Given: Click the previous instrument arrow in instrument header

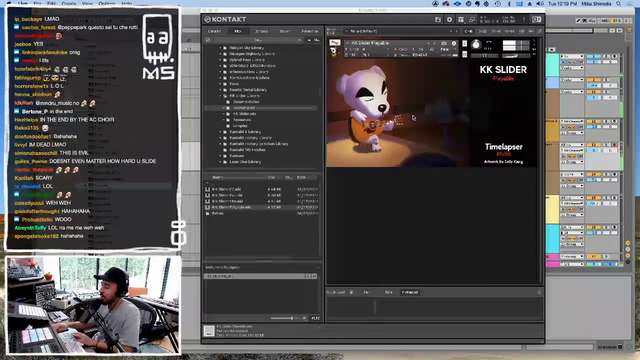Looking at the screenshot, I should tap(429, 43).
